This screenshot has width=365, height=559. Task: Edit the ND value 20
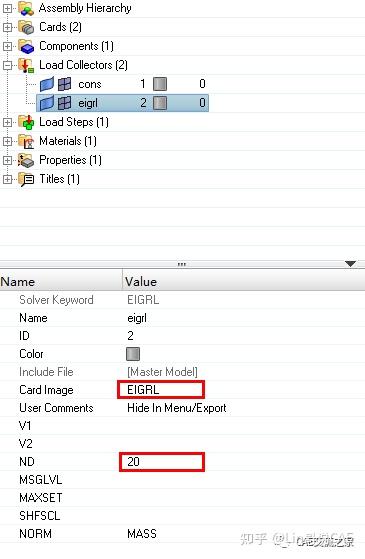click(162, 462)
